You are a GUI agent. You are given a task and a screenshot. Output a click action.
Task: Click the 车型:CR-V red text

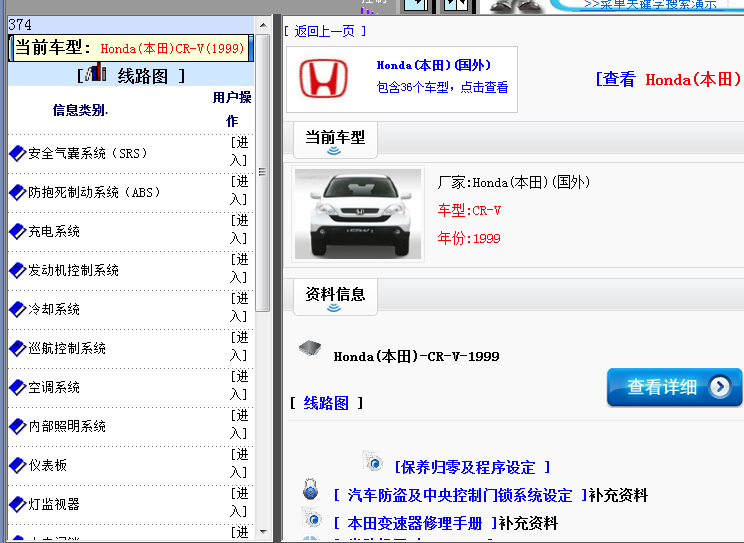(x=469, y=210)
